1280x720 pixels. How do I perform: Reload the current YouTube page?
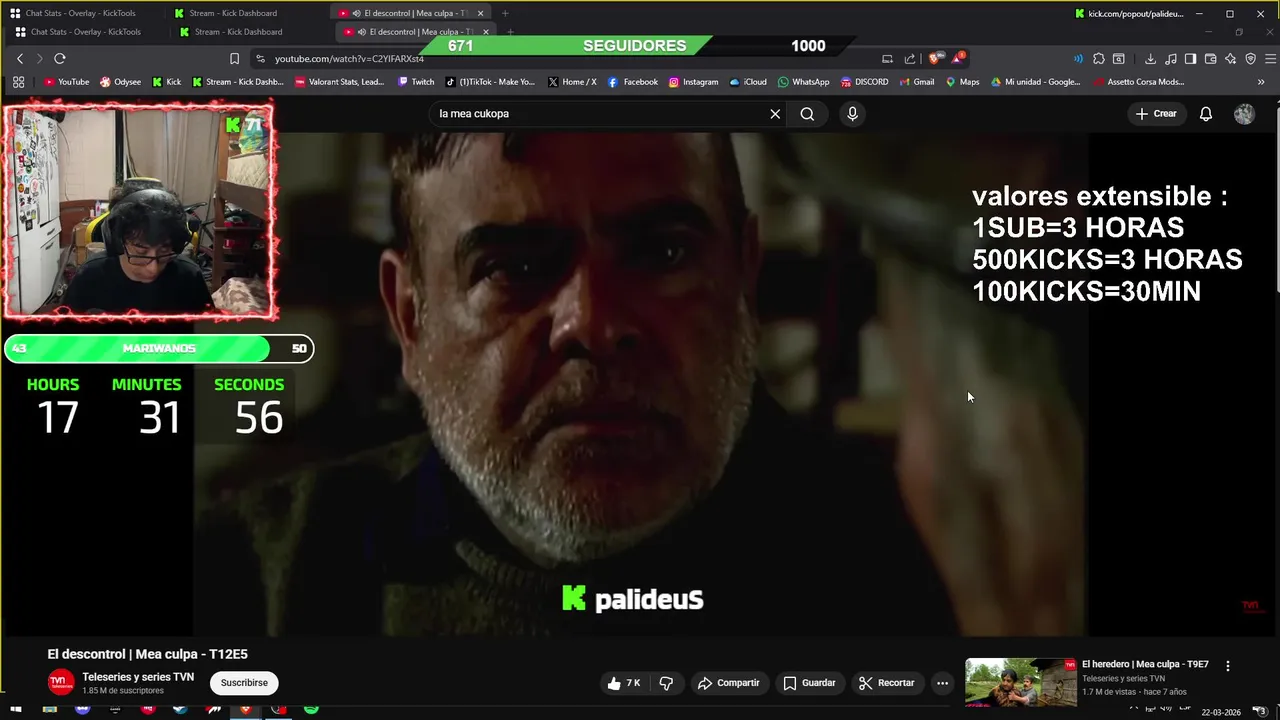coord(60,59)
